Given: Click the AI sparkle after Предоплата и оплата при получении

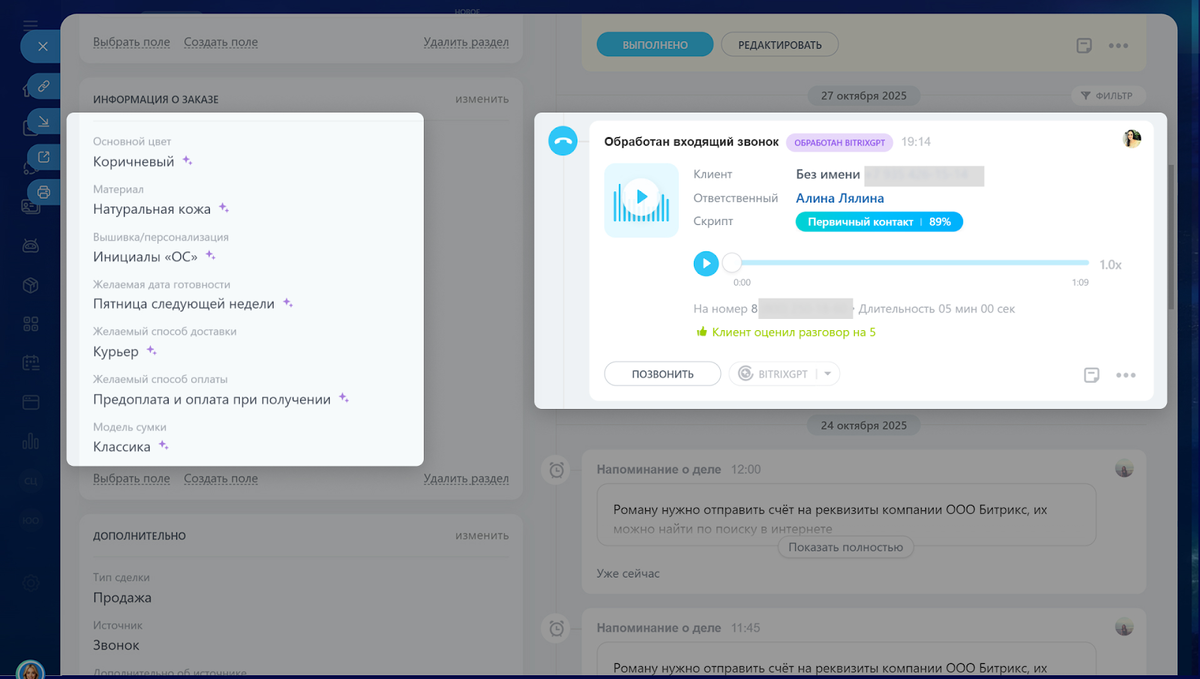Looking at the screenshot, I should pos(343,398).
